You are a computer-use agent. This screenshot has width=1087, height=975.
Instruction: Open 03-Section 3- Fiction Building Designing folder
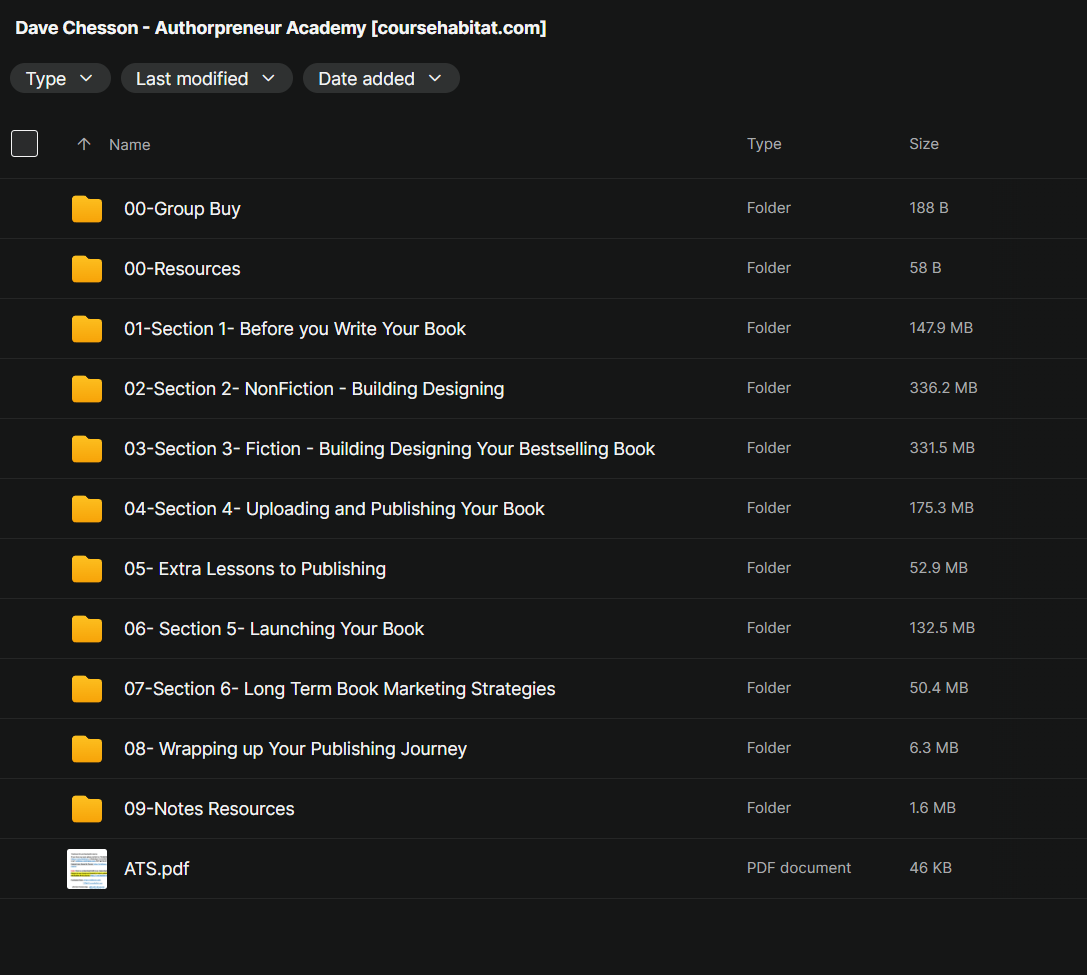click(390, 449)
